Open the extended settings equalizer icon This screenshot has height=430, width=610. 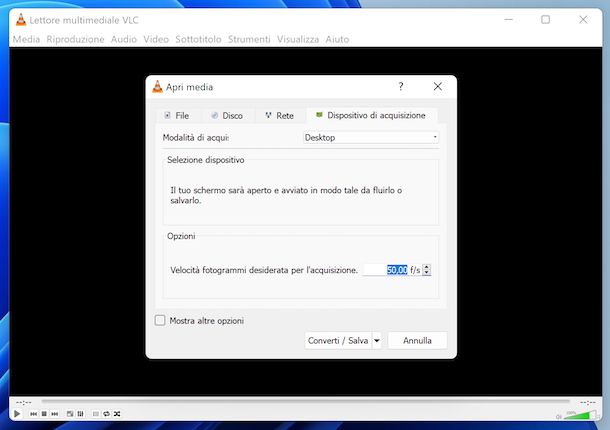[x=81, y=414]
